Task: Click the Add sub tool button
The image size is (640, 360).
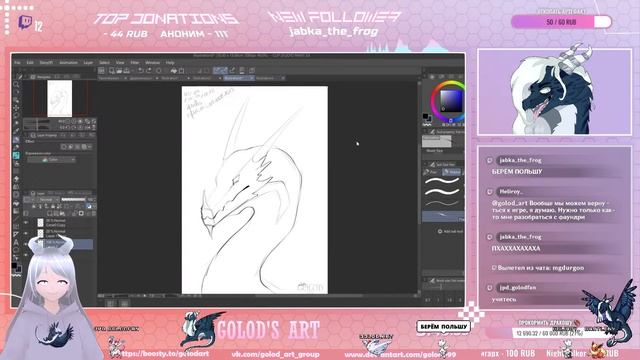Action: click(x=450, y=231)
